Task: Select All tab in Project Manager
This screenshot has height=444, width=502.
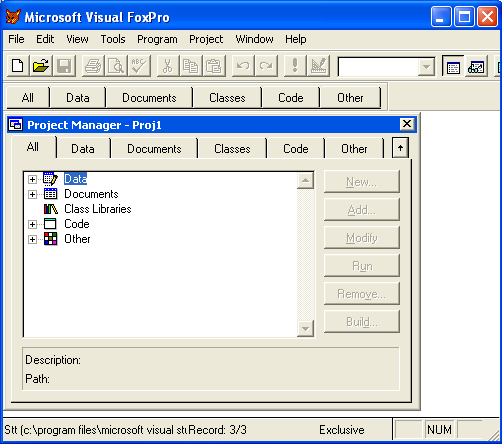Action: (33, 147)
